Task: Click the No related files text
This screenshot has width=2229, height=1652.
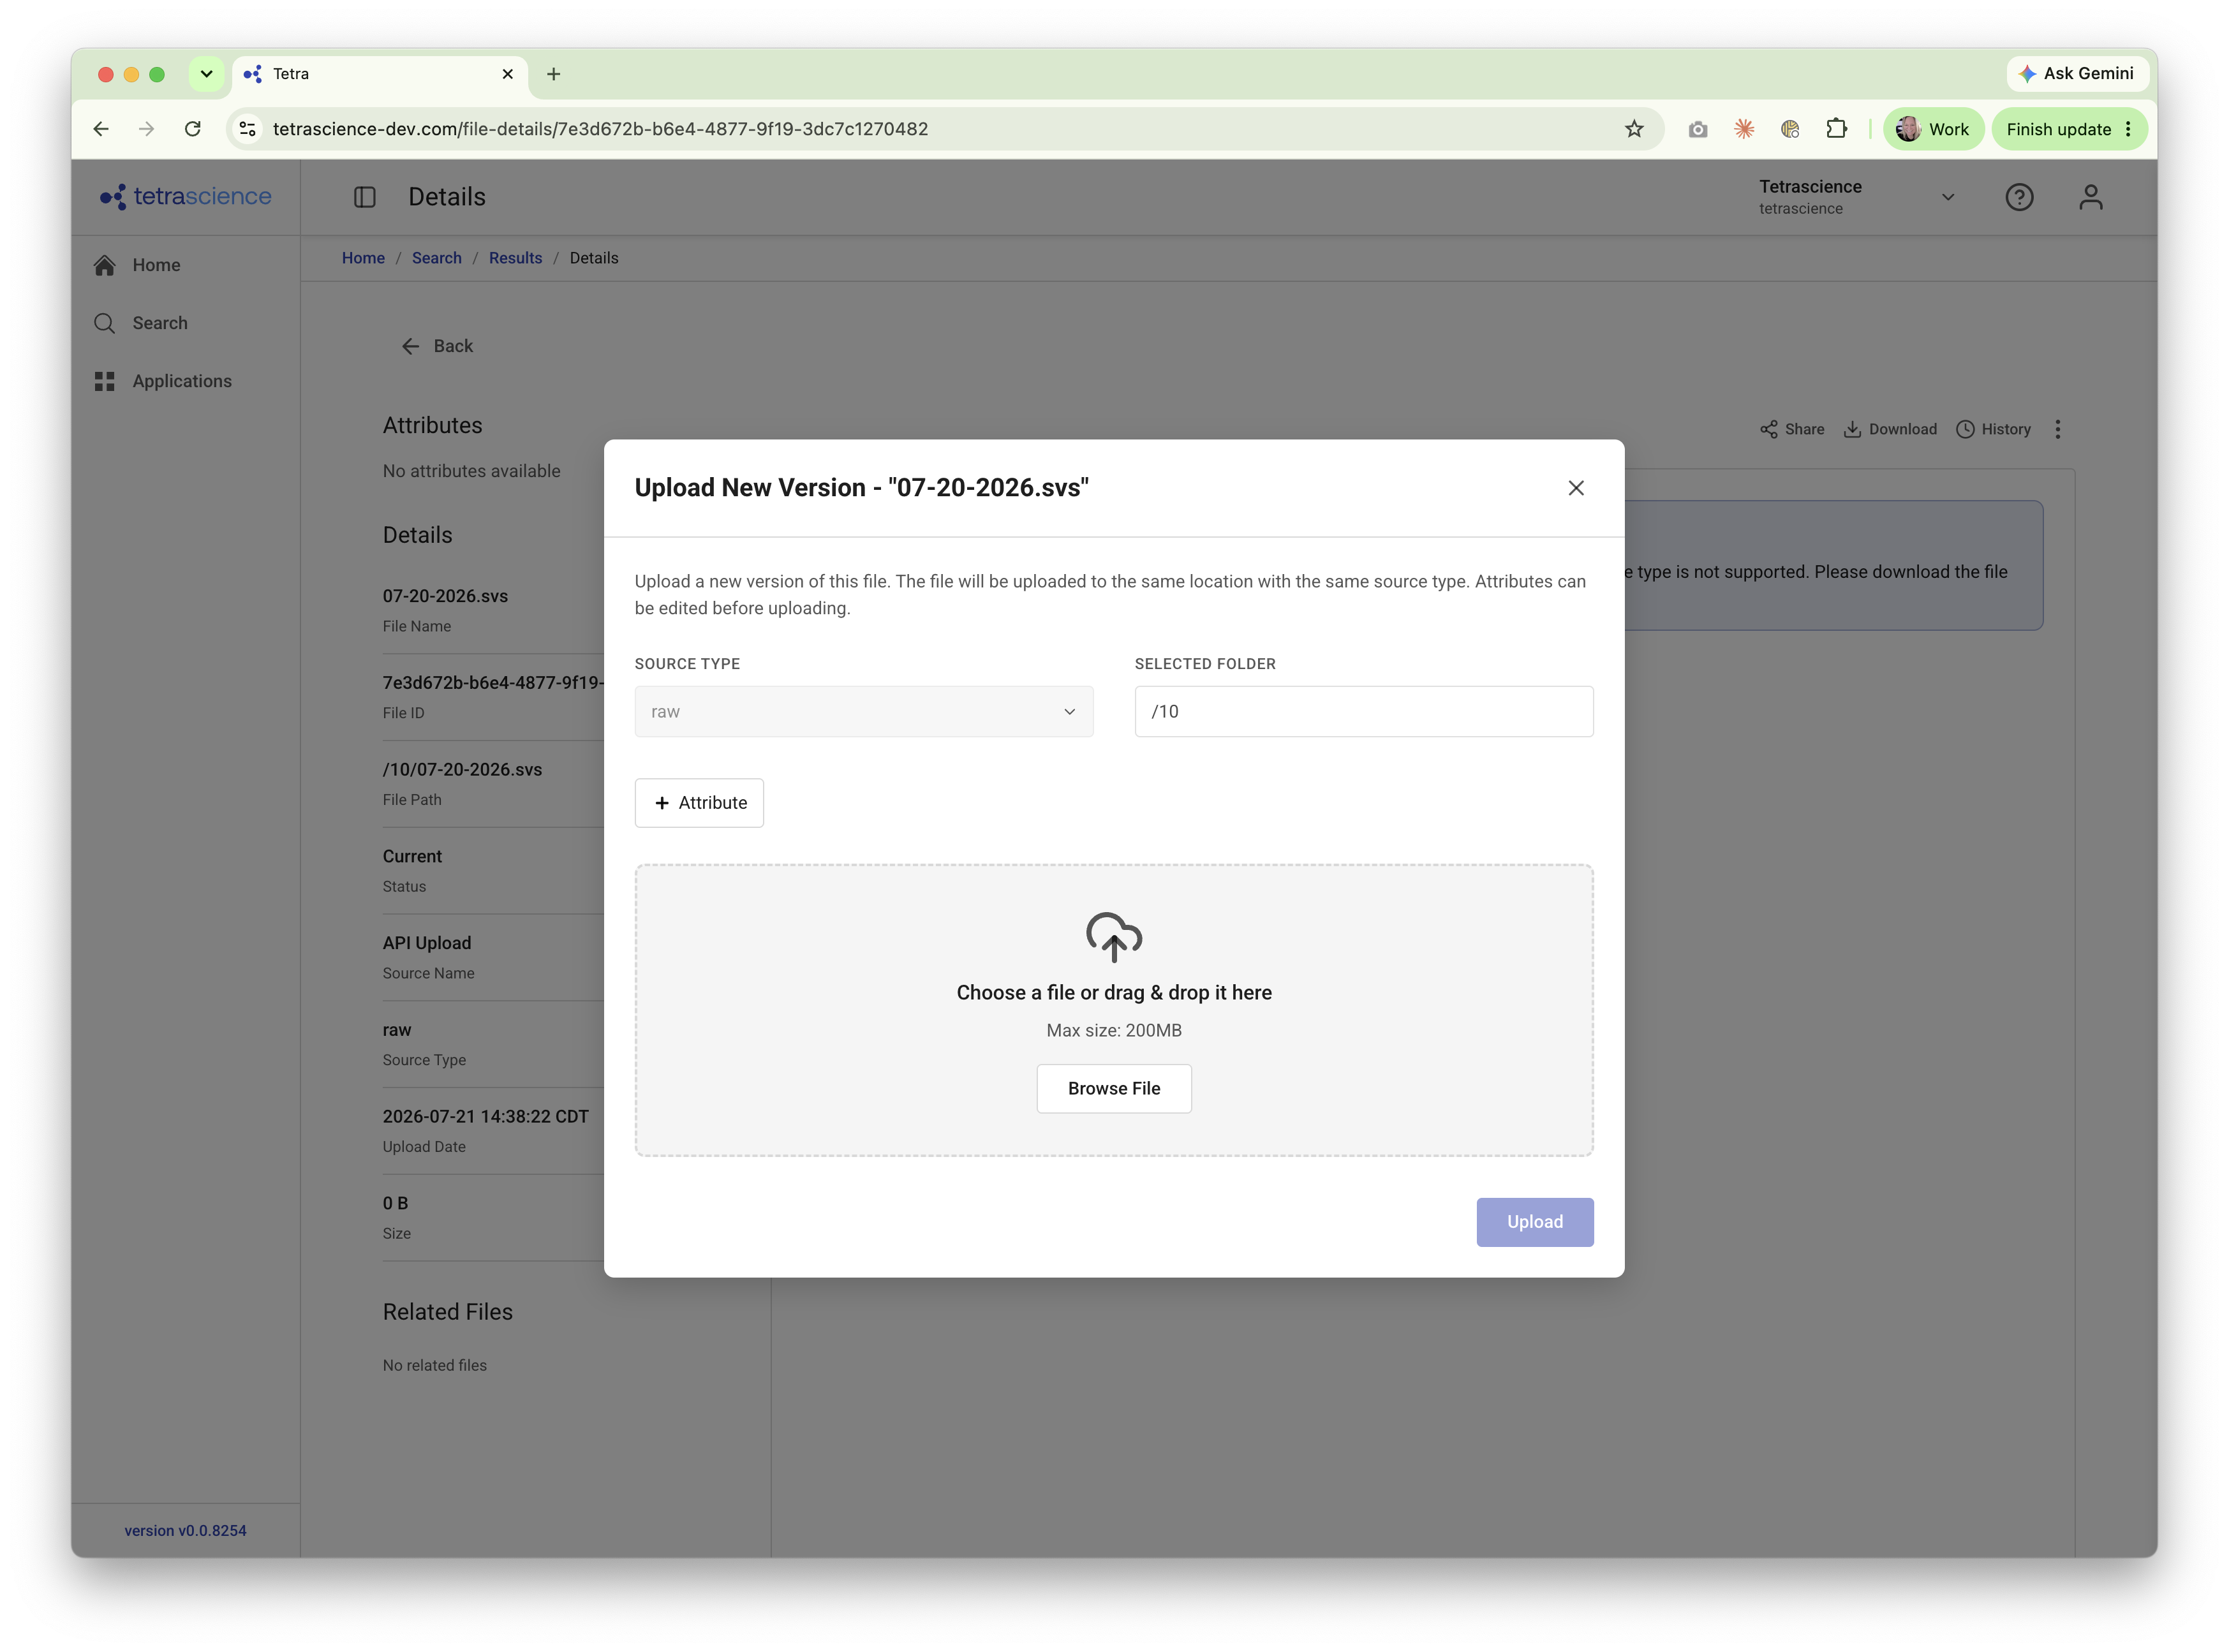Action: [x=434, y=1365]
